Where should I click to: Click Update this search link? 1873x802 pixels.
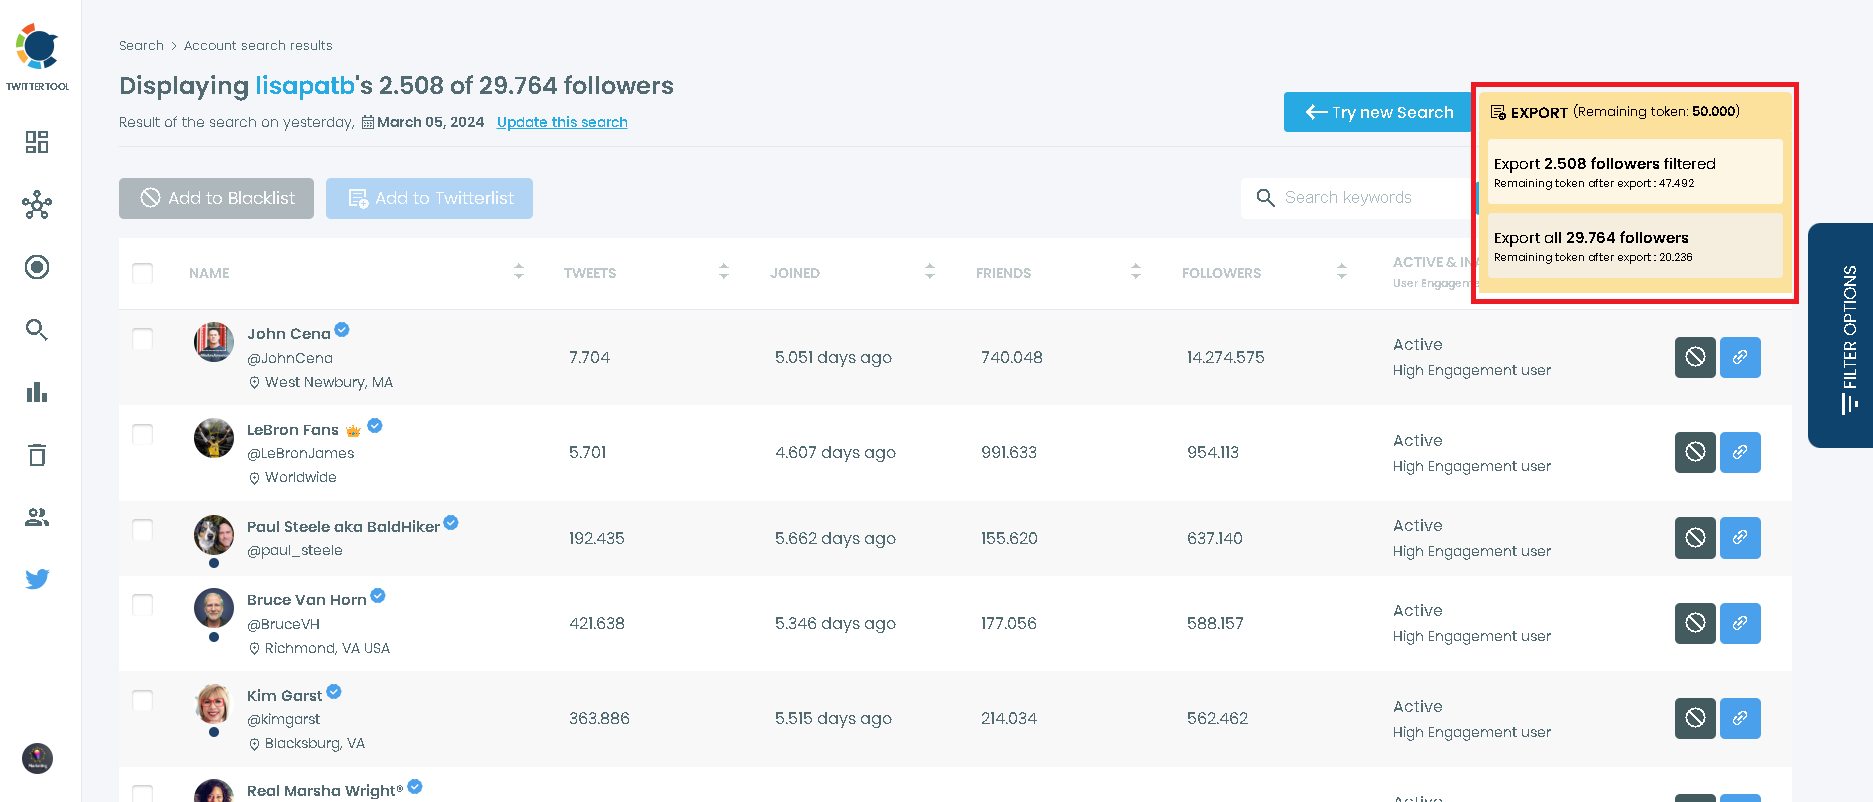click(562, 122)
